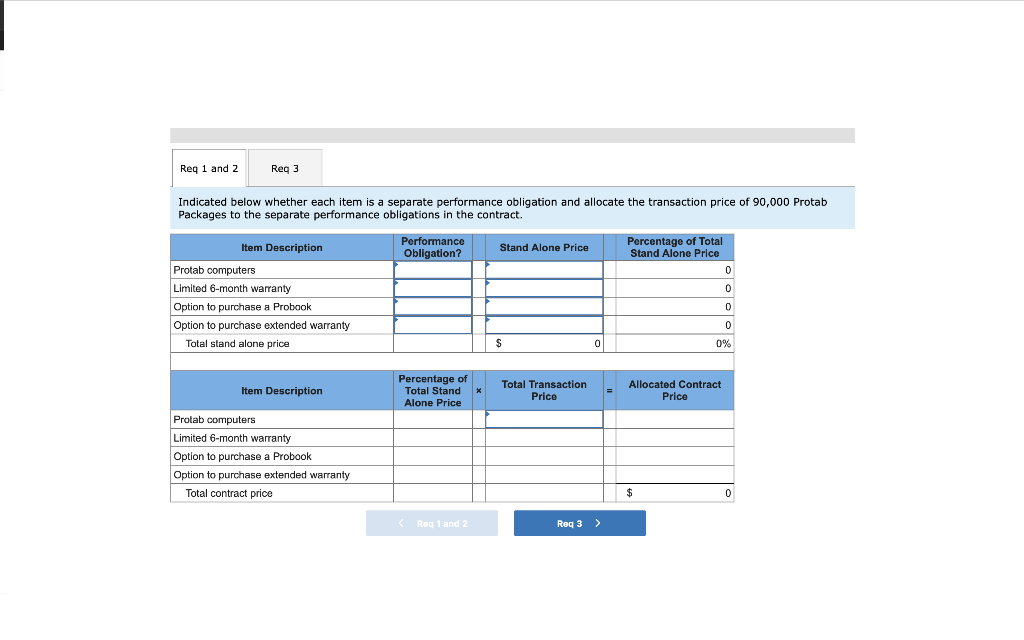Click Stand Alone Price input for Protab computers
1024x640 pixels.
pos(543,269)
